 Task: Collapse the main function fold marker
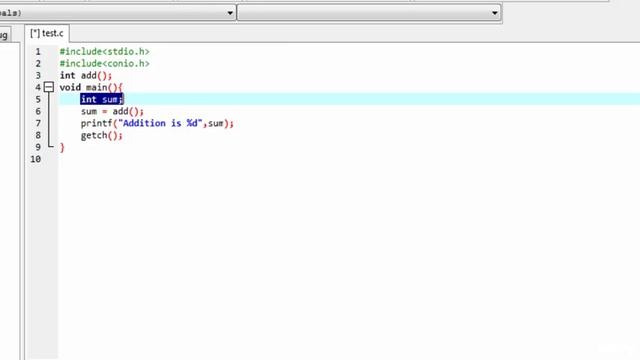pyautogui.click(x=49, y=87)
